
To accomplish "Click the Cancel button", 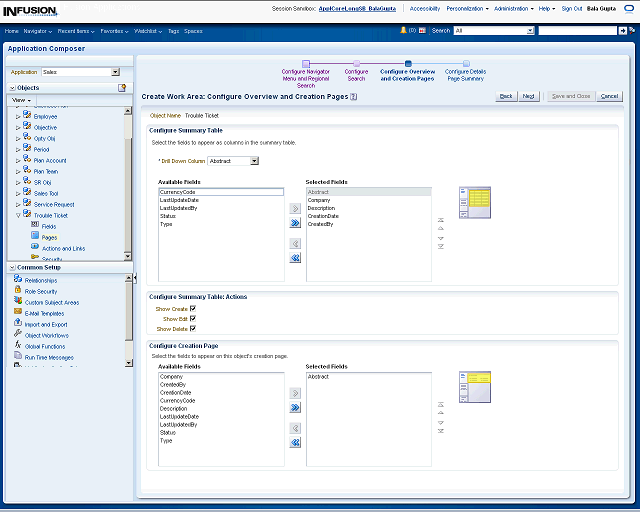I will (x=609, y=96).
